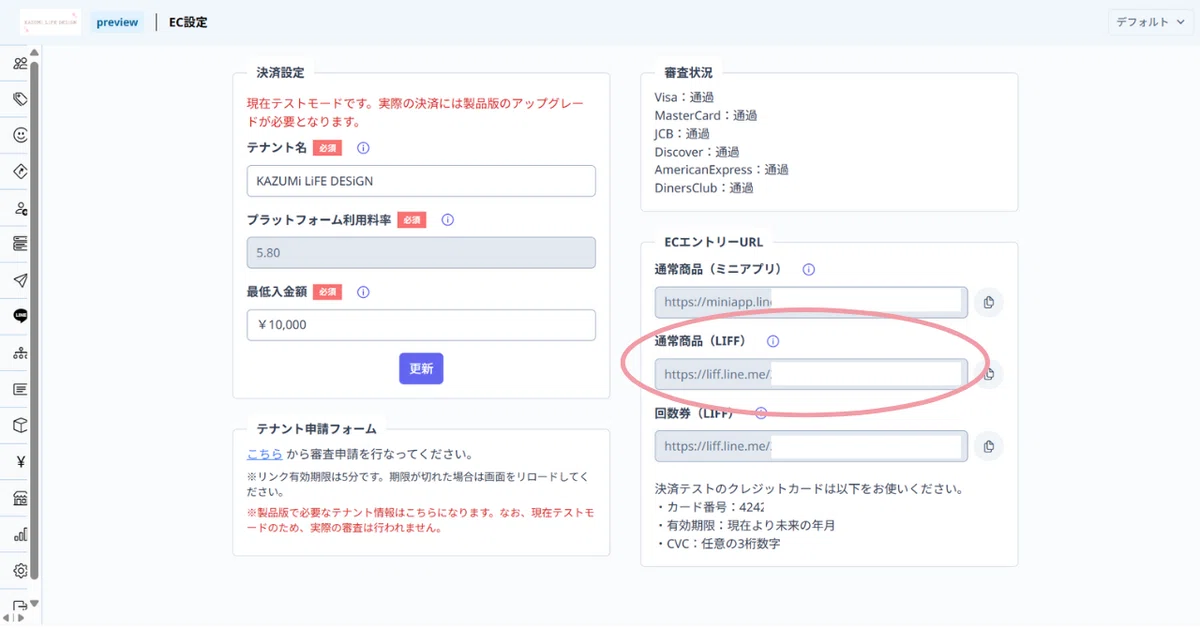
Task: Click the MasterCard:通過 status line
Action: 706,115
